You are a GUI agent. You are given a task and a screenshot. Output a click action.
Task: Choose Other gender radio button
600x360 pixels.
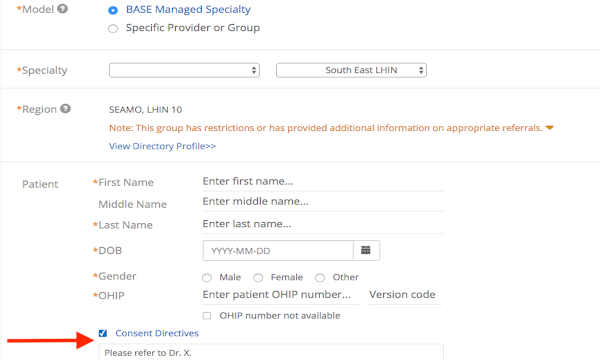pos(320,278)
